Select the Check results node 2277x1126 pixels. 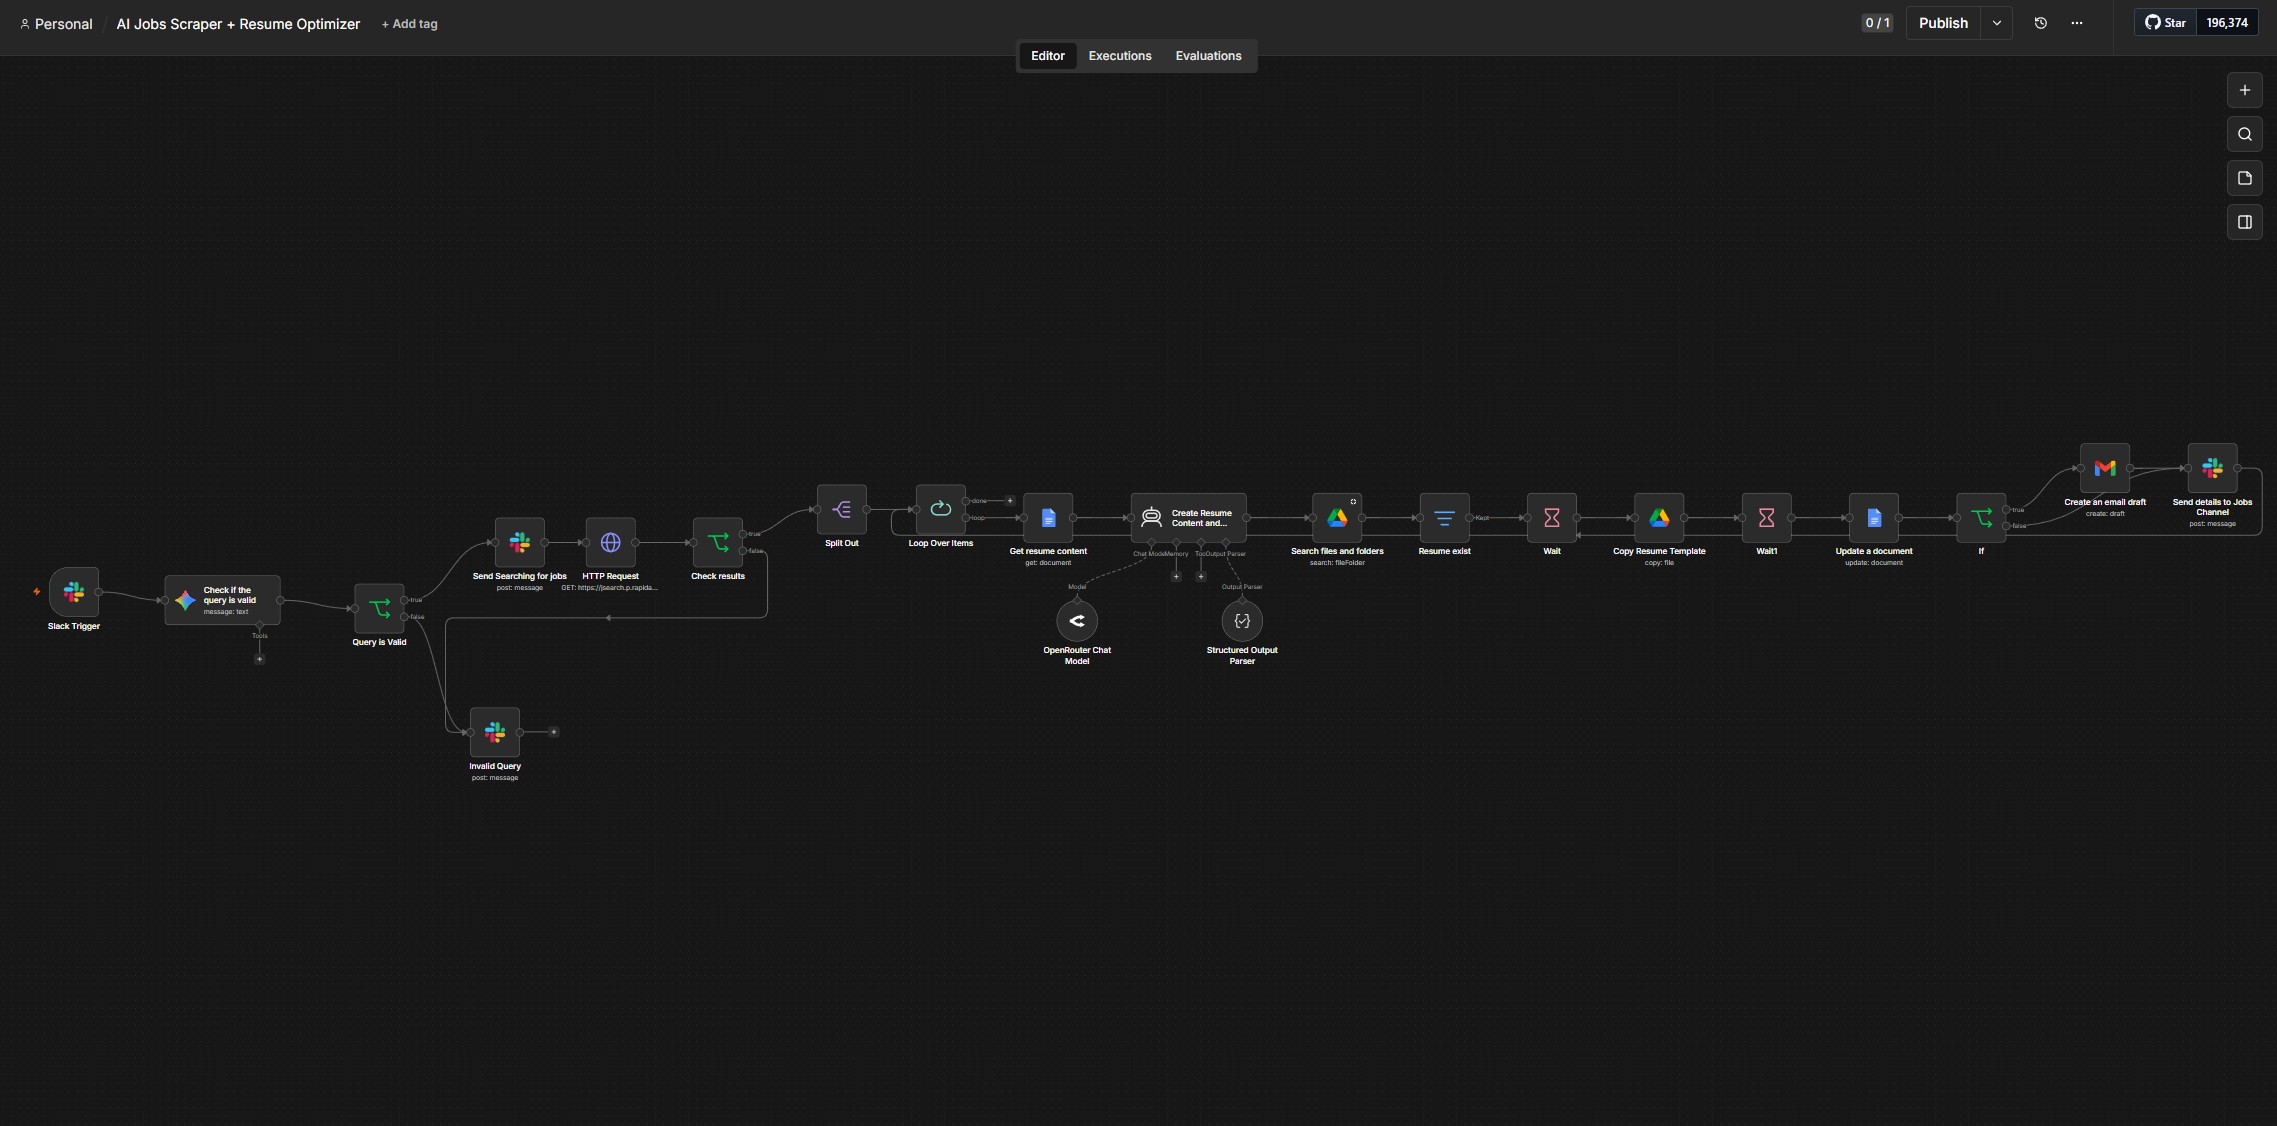[718, 542]
